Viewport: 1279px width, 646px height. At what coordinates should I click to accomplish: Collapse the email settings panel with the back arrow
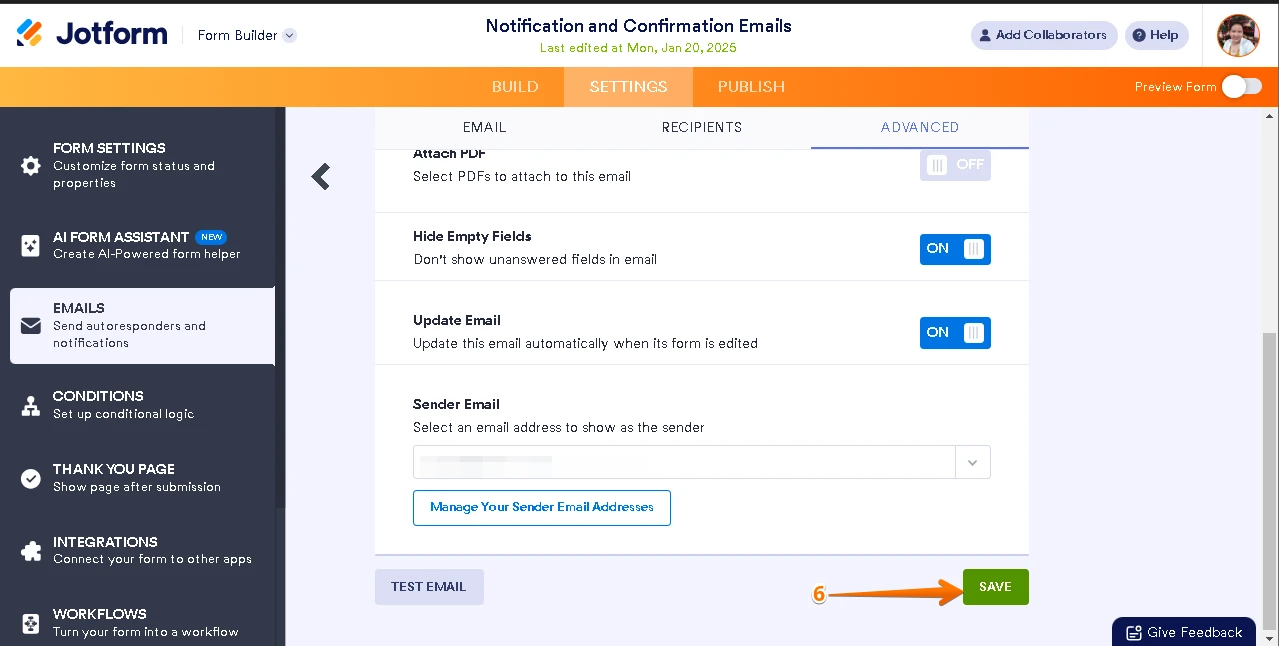coord(320,176)
